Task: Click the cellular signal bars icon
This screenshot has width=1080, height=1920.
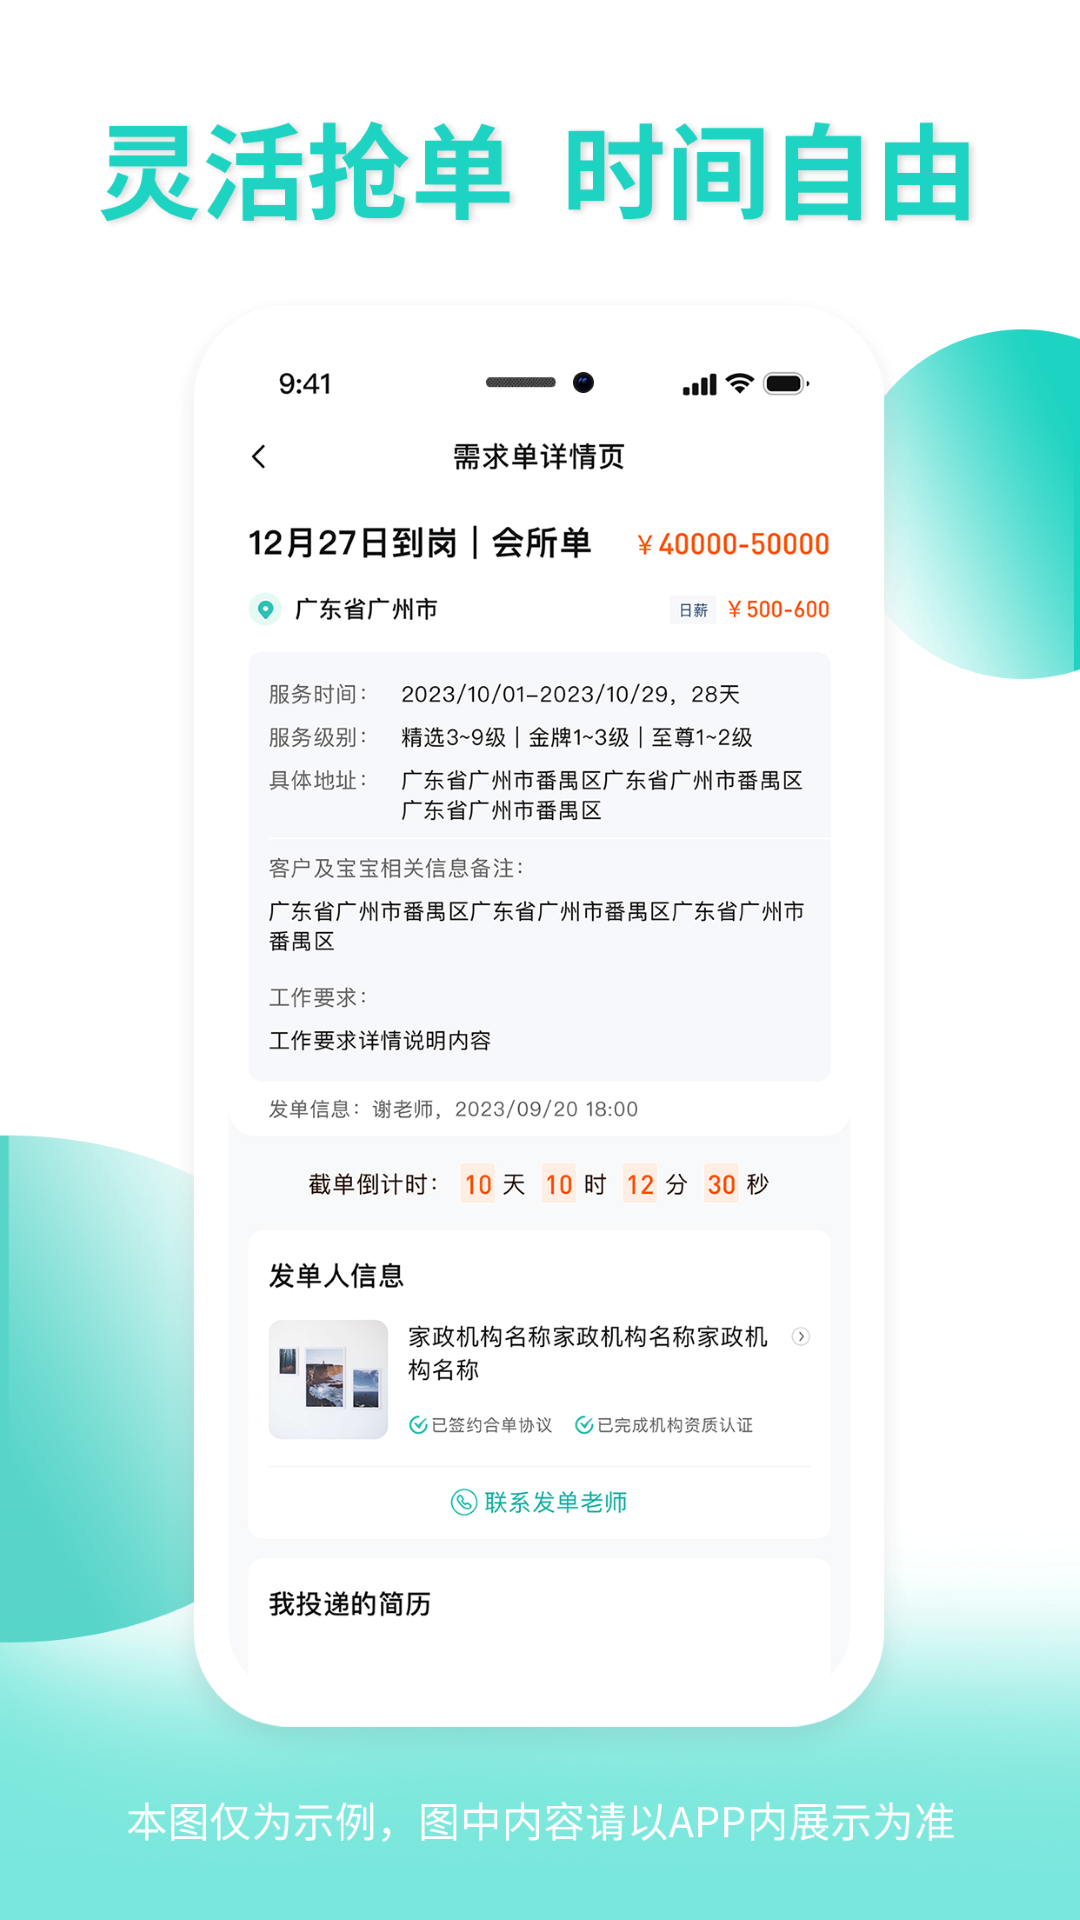Action: click(x=700, y=385)
